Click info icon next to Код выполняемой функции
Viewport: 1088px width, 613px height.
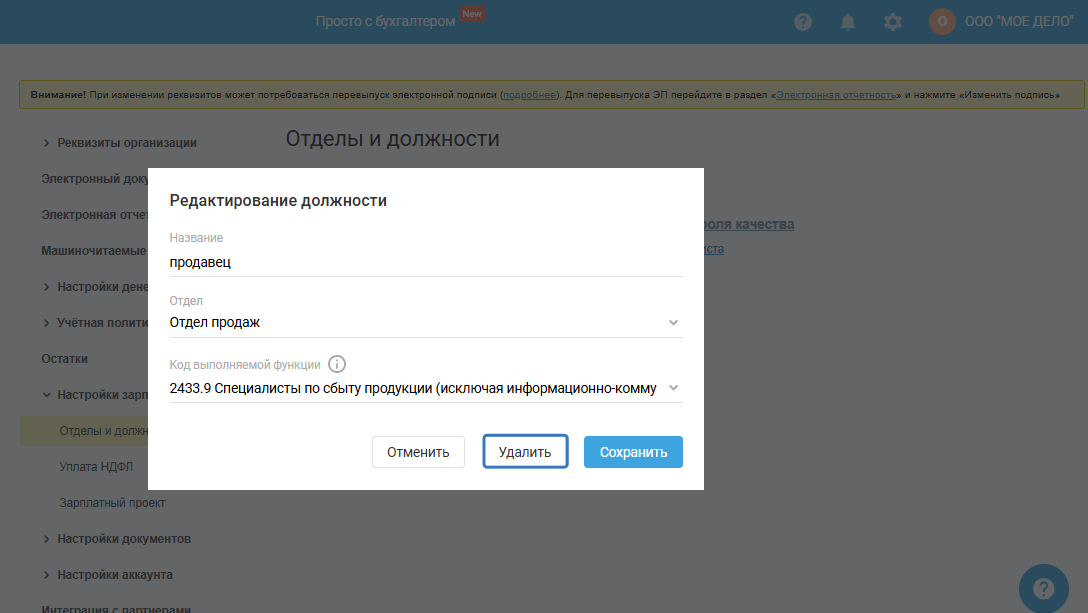tap(337, 364)
